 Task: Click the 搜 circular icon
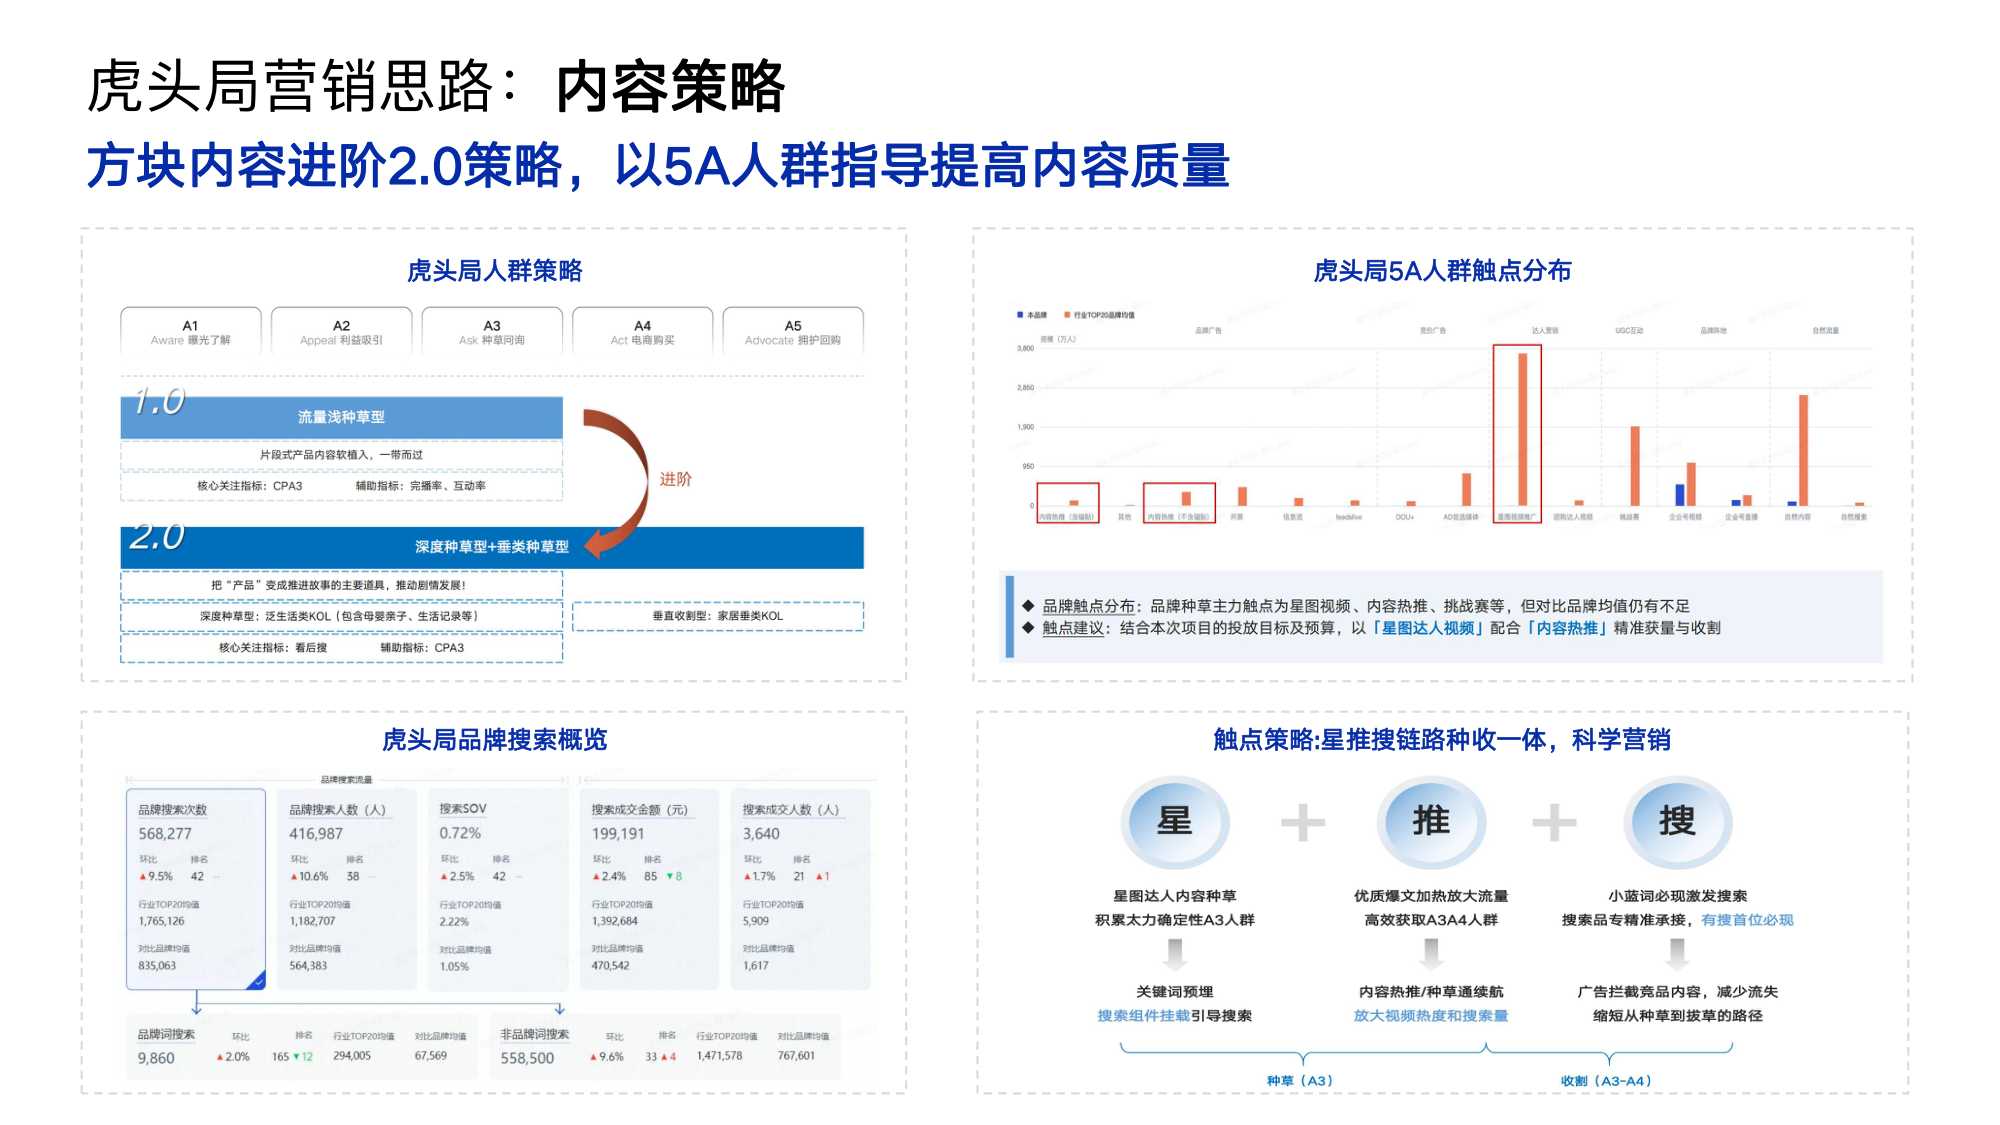(x=1677, y=822)
